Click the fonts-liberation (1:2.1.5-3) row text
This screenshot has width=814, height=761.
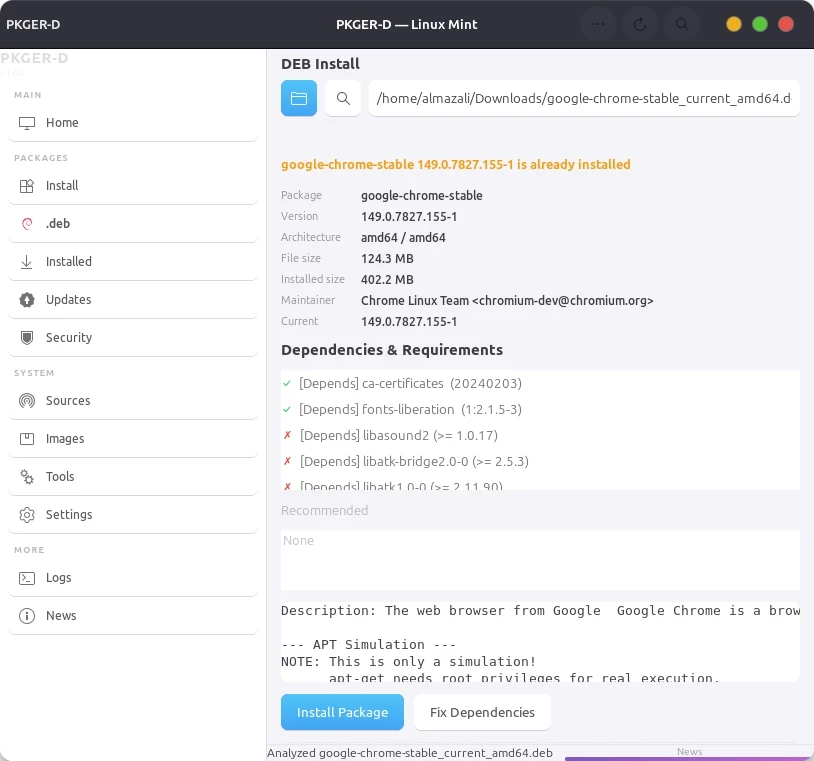tap(410, 410)
